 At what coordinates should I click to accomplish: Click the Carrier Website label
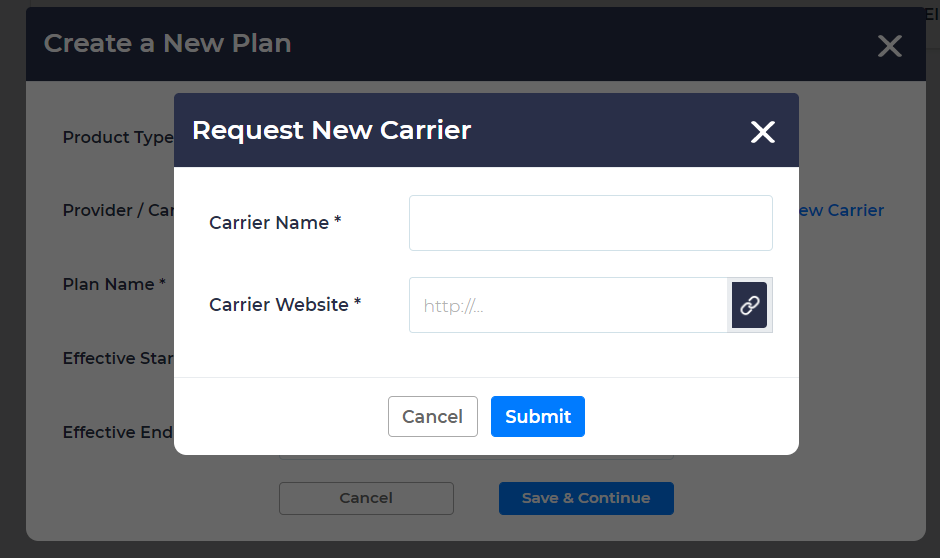click(x=285, y=305)
